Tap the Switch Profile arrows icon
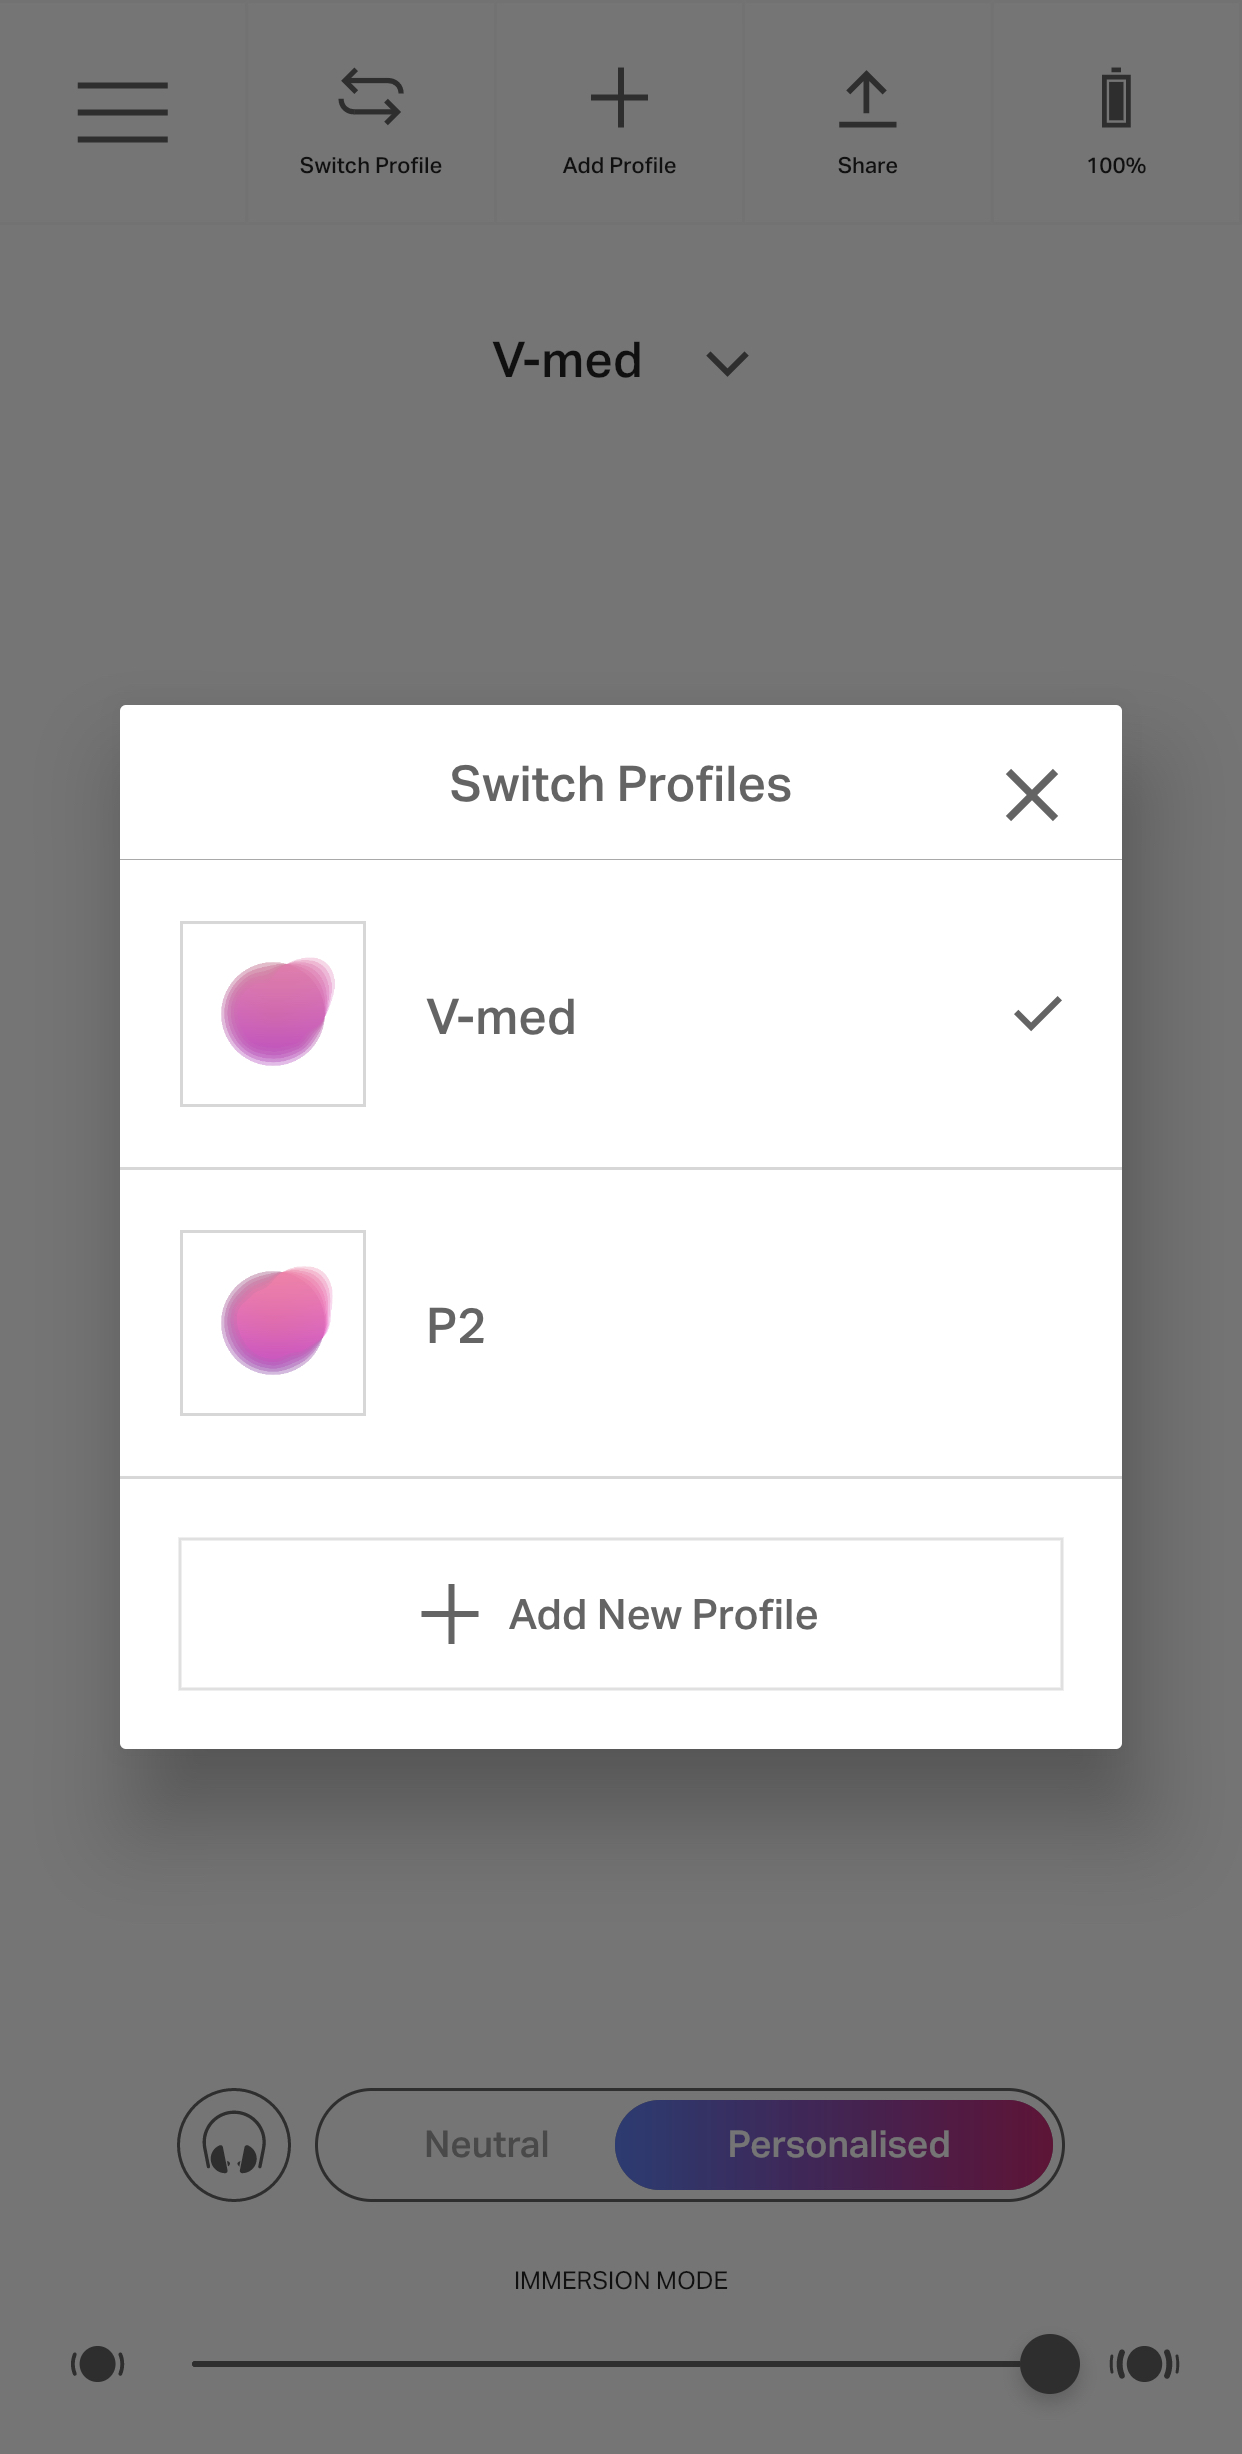This screenshot has width=1242, height=2454. (x=370, y=97)
